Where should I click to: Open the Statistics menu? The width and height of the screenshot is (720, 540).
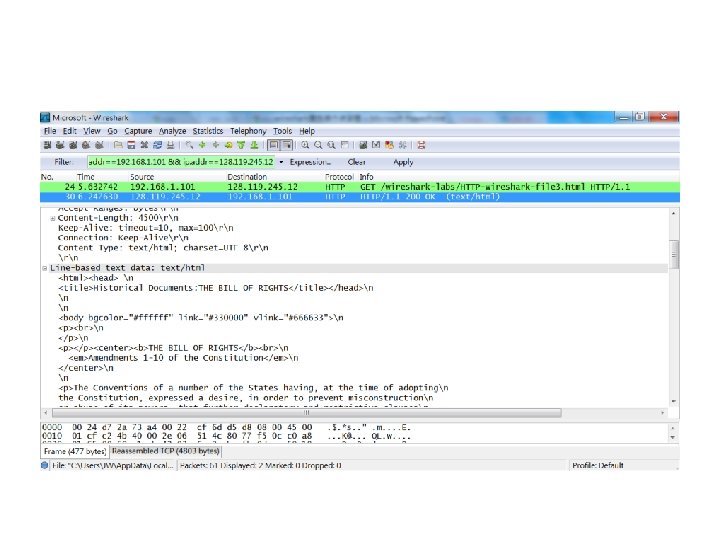click(208, 131)
